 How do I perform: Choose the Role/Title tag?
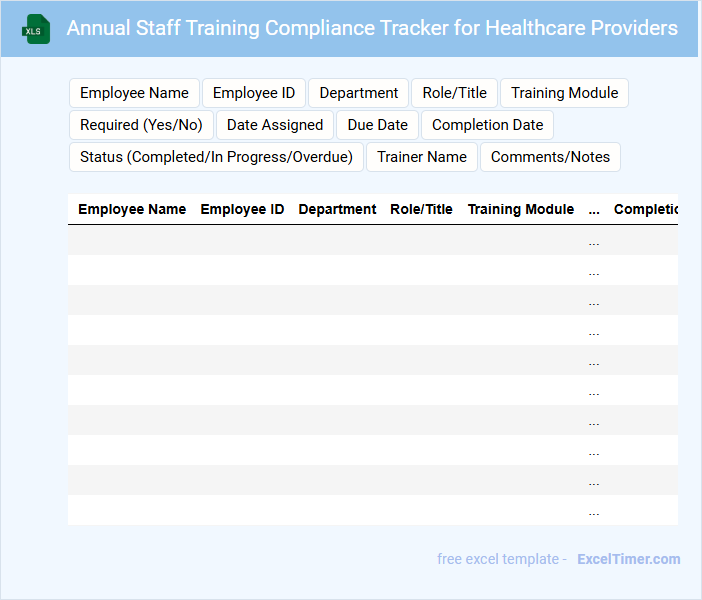(x=455, y=93)
